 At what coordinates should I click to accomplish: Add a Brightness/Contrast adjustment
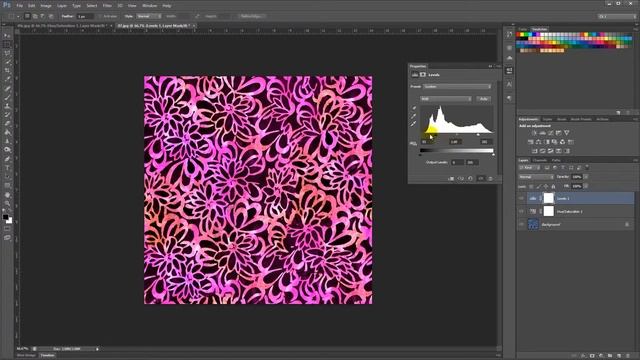tap(534, 133)
